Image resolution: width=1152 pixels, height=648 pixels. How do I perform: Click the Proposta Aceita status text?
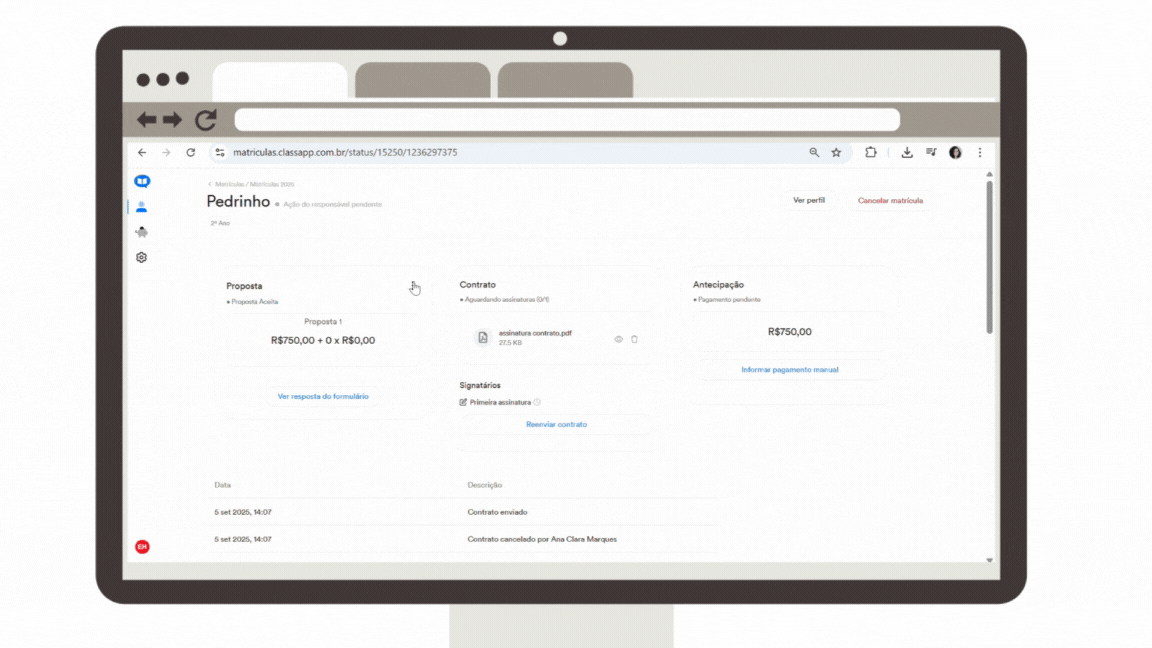click(254, 302)
